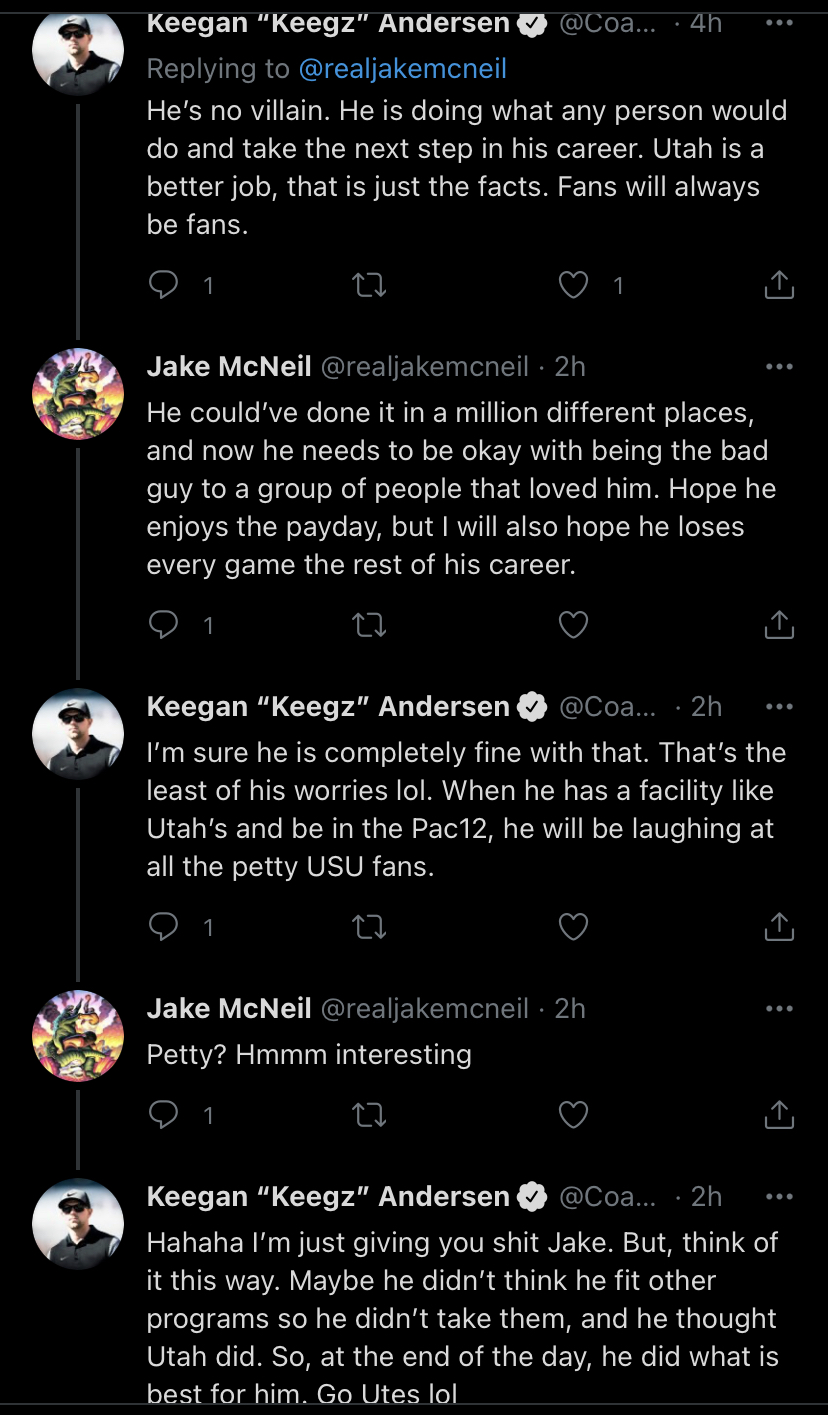Open more options on Jake's "million different places" tweet

point(779,367)
